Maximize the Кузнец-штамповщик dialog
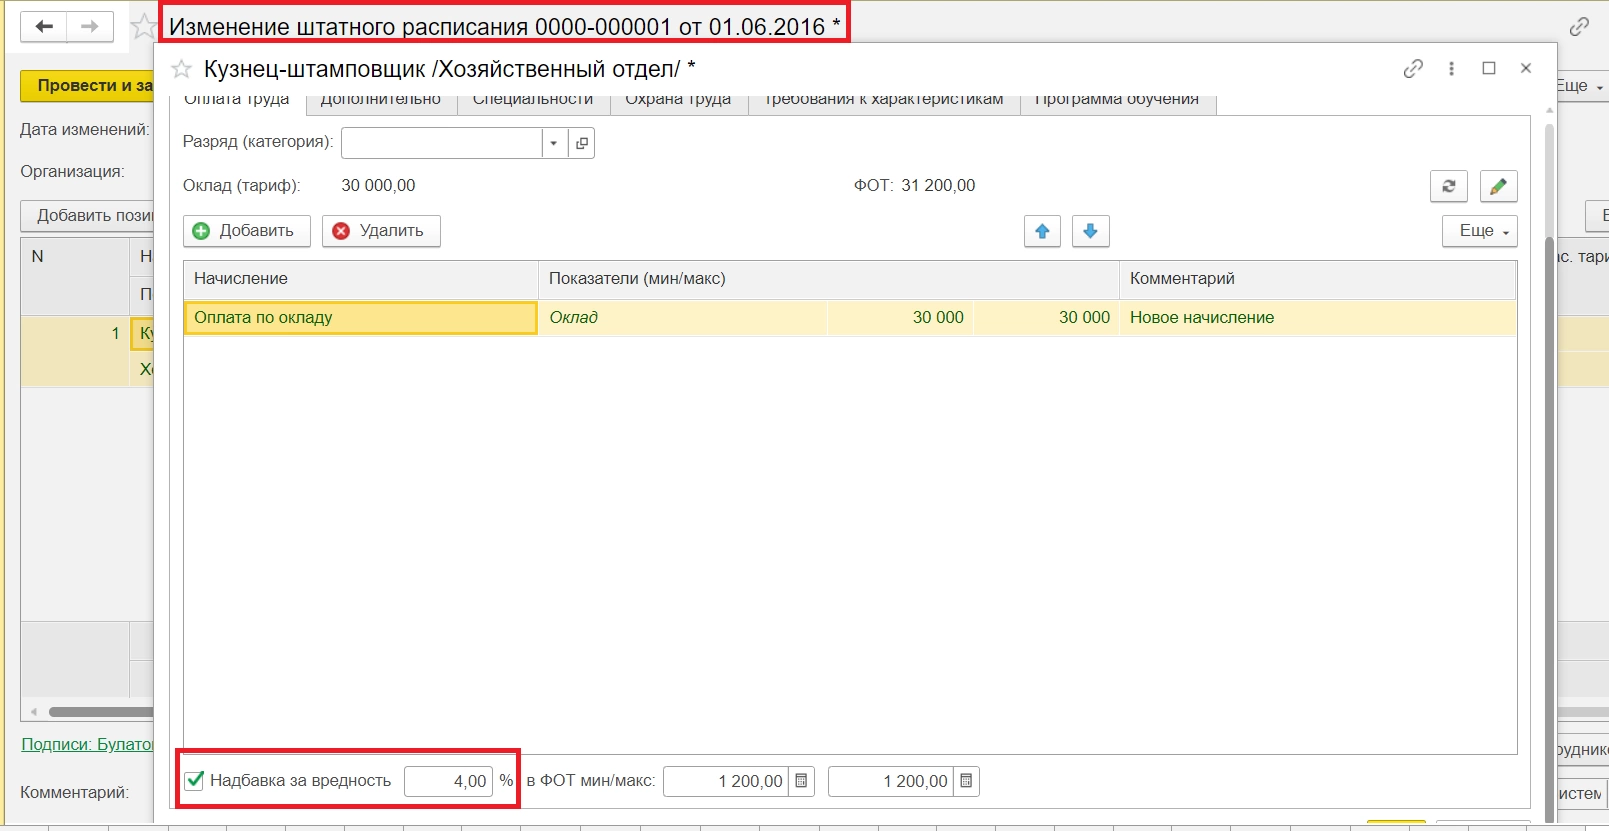 point(1489,68)
